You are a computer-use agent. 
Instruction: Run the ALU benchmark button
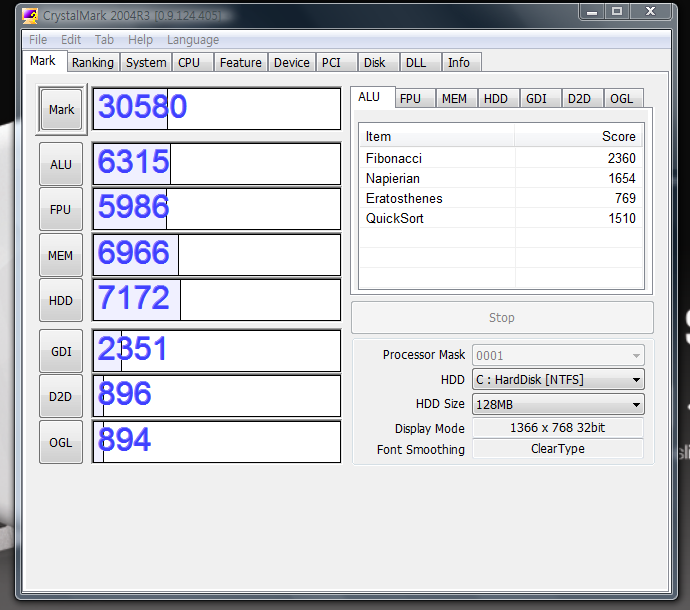(61, 164)
